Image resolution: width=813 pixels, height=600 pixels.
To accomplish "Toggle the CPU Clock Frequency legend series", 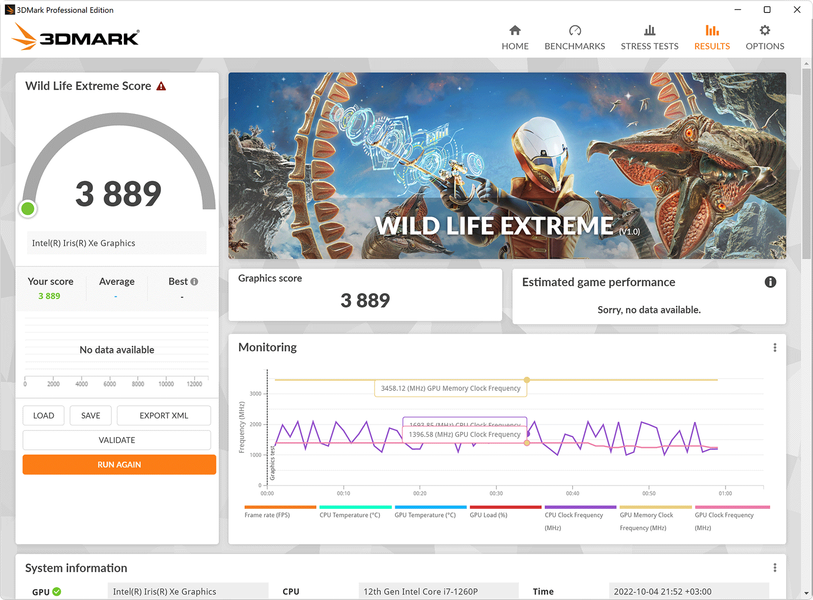I will tap(580, 518).
